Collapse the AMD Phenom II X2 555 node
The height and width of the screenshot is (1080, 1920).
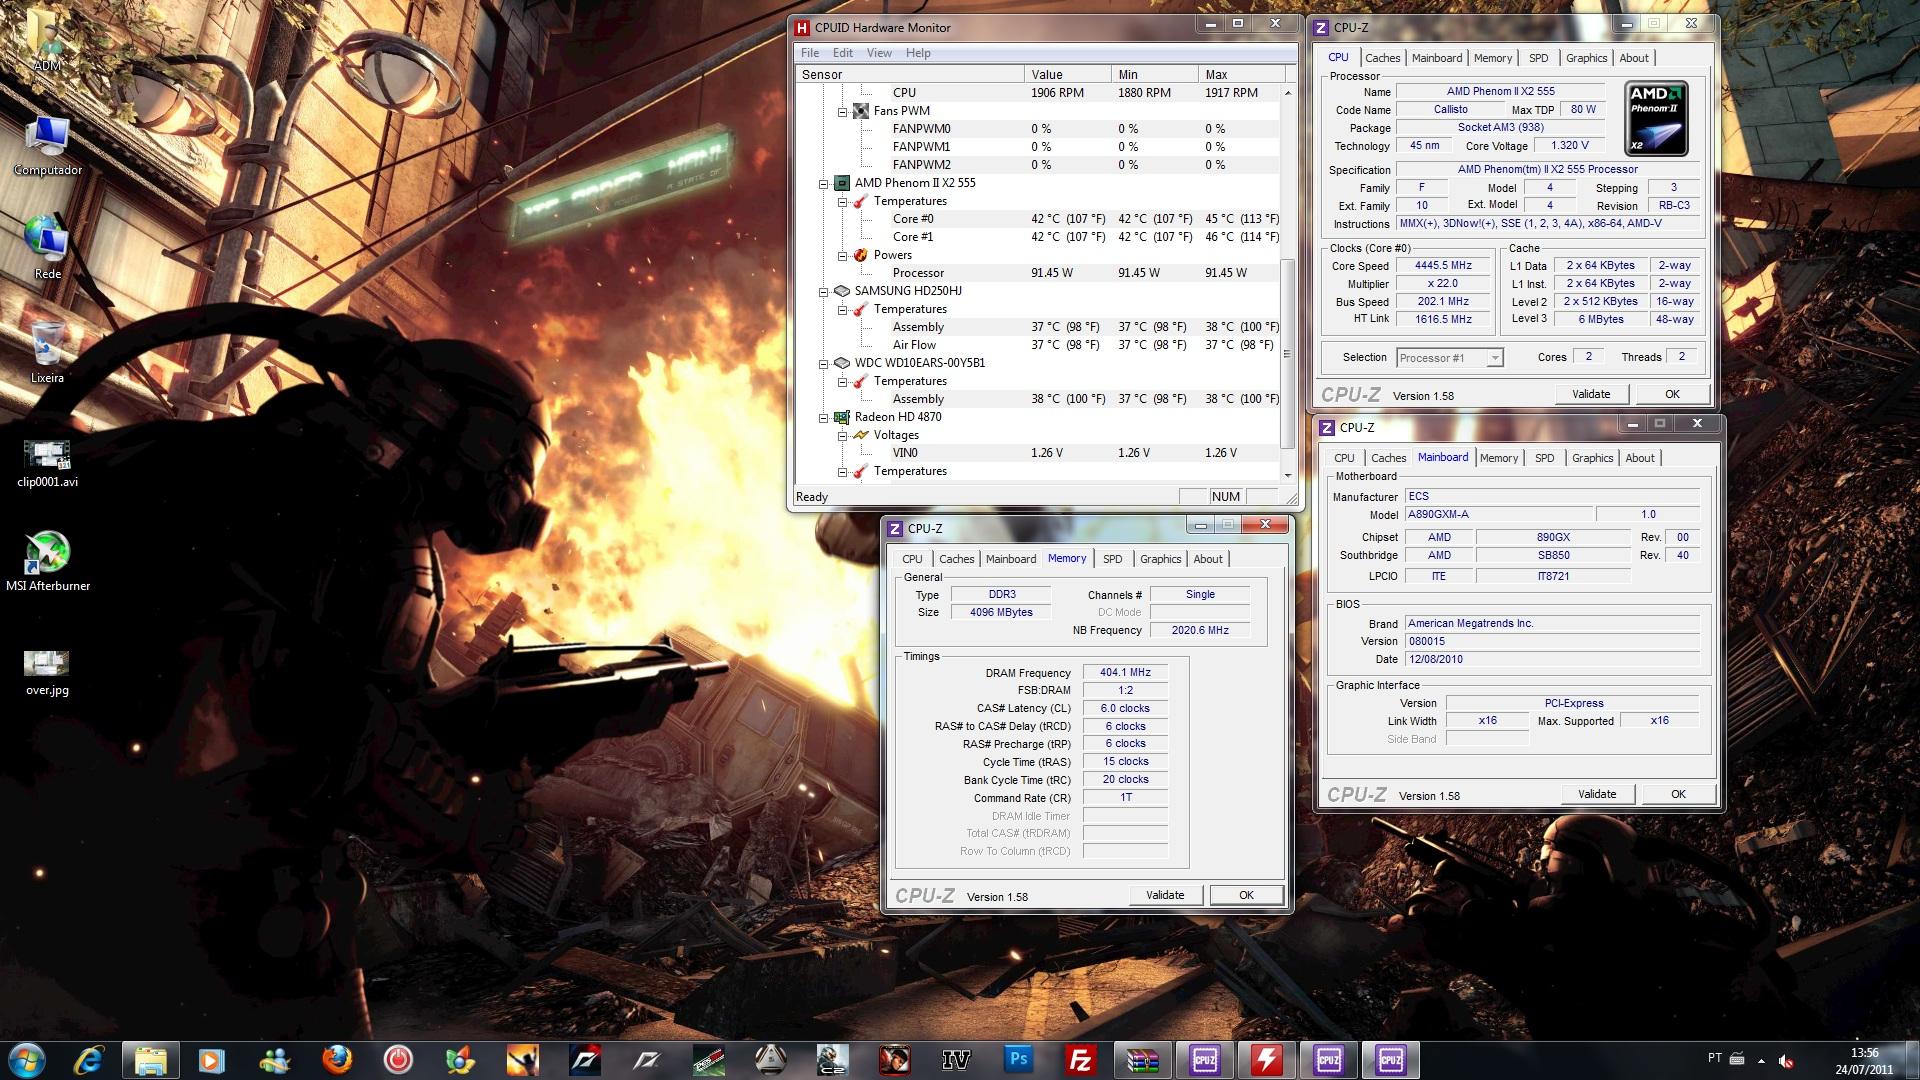point(823,183)
